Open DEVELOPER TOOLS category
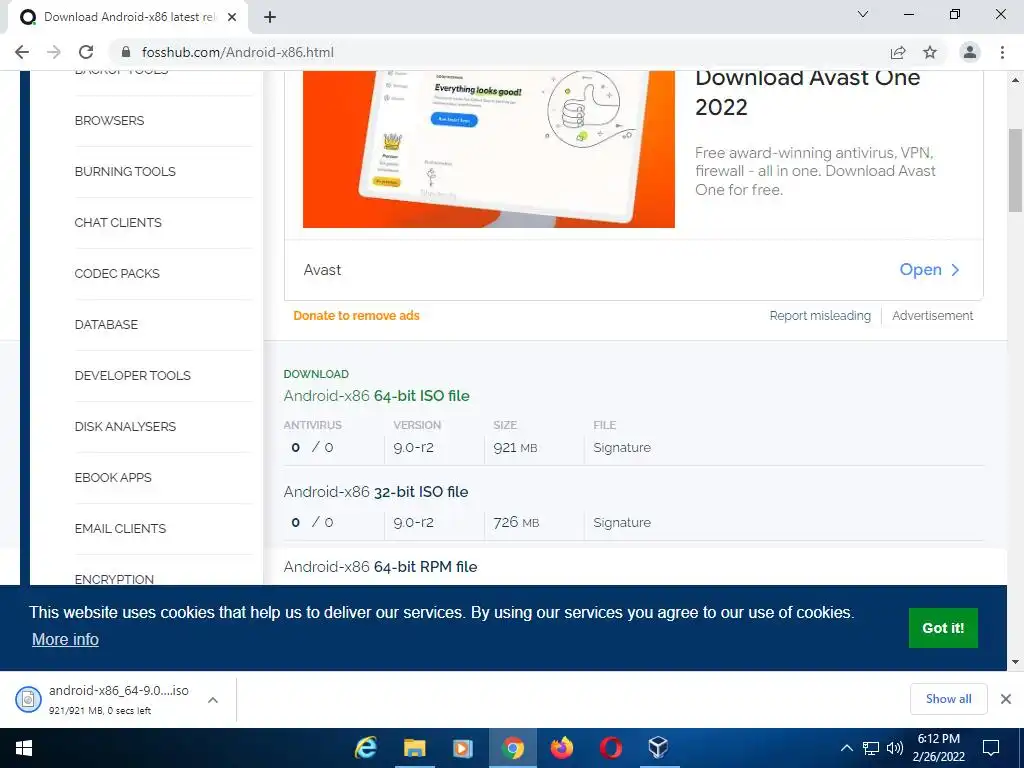The width and height of the screenshot is (1024, 768). 133,376
